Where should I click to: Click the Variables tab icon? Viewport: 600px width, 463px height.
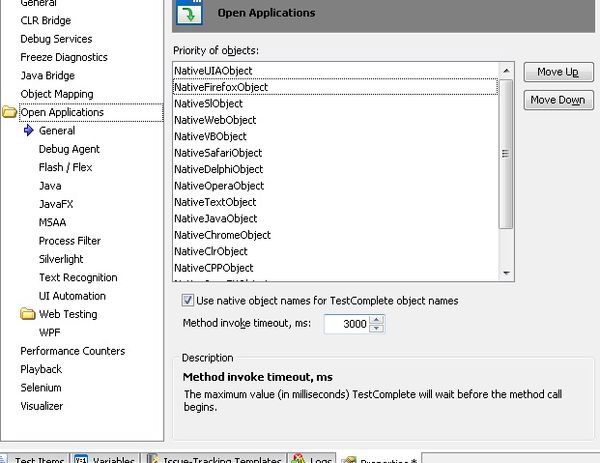[81, 459]
